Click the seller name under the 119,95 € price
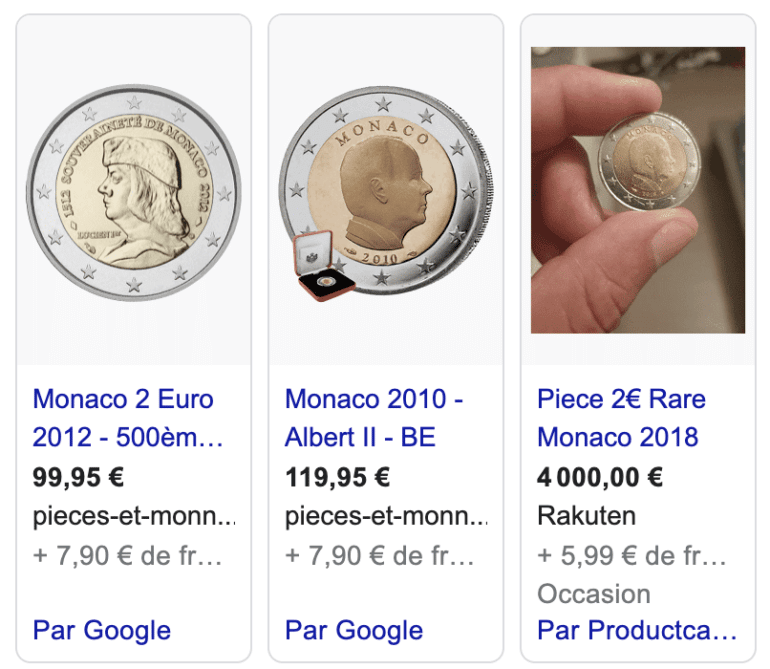The image size is (770, 669). pyautogui.click(x=387, y=517)
